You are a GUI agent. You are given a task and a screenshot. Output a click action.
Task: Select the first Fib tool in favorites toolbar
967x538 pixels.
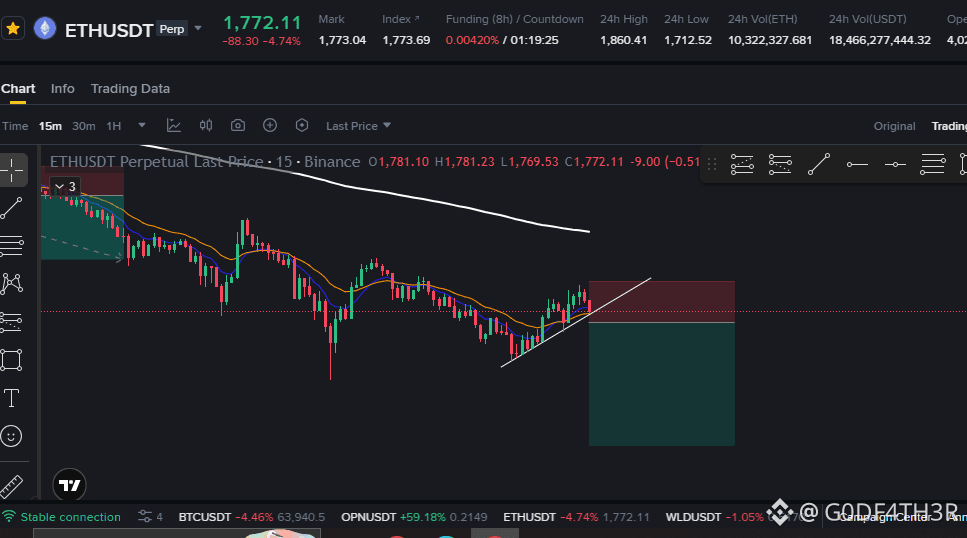pyautogui.click(x=742, y=164)
